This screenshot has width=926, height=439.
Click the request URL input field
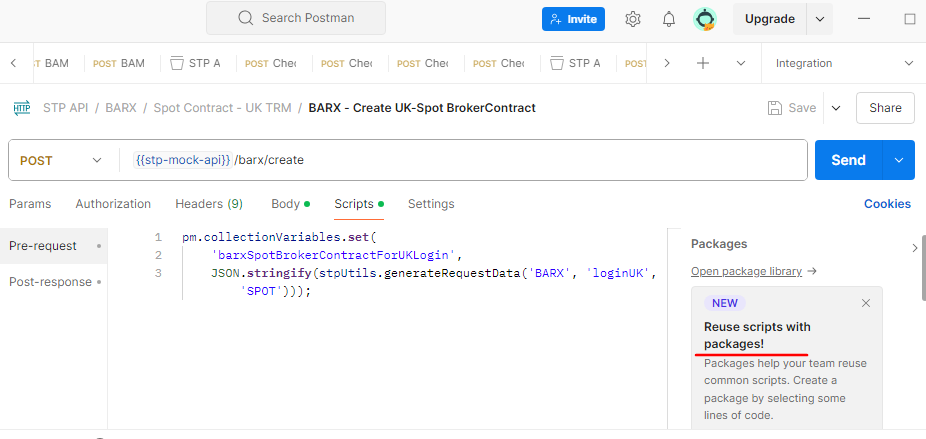[500, 160]
